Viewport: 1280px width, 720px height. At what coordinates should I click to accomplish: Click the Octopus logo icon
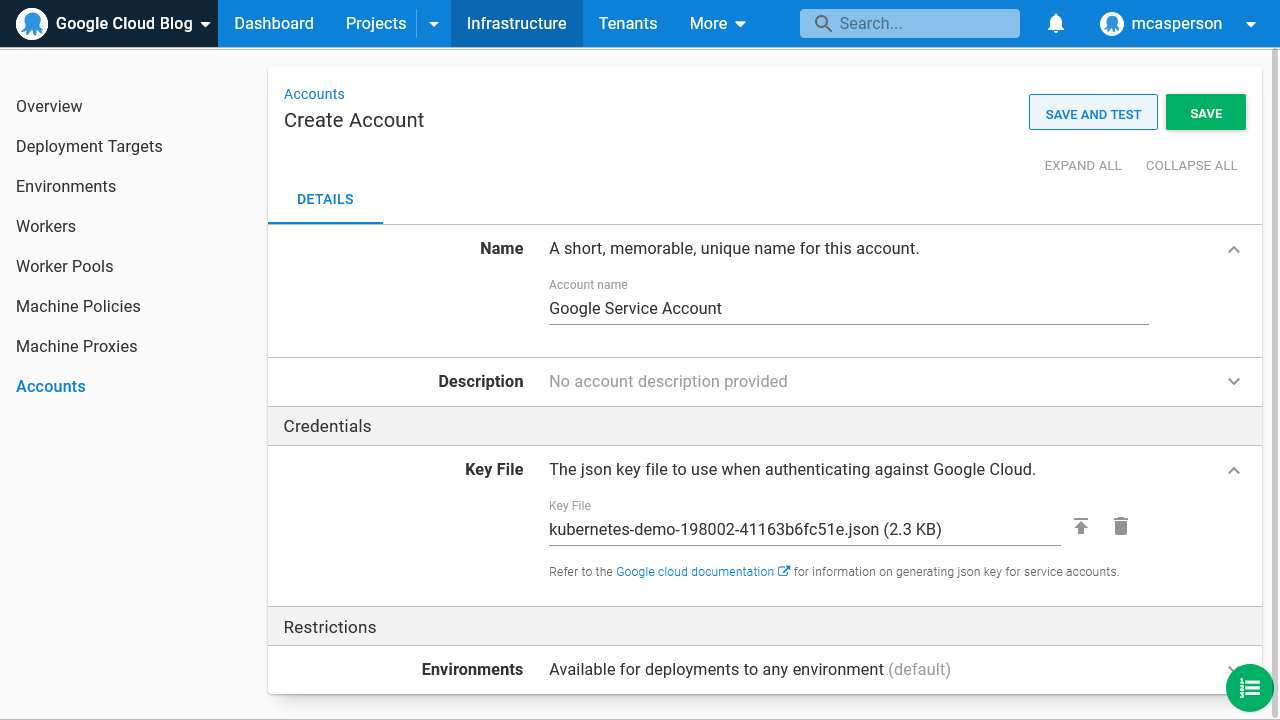tap(32, 23)
